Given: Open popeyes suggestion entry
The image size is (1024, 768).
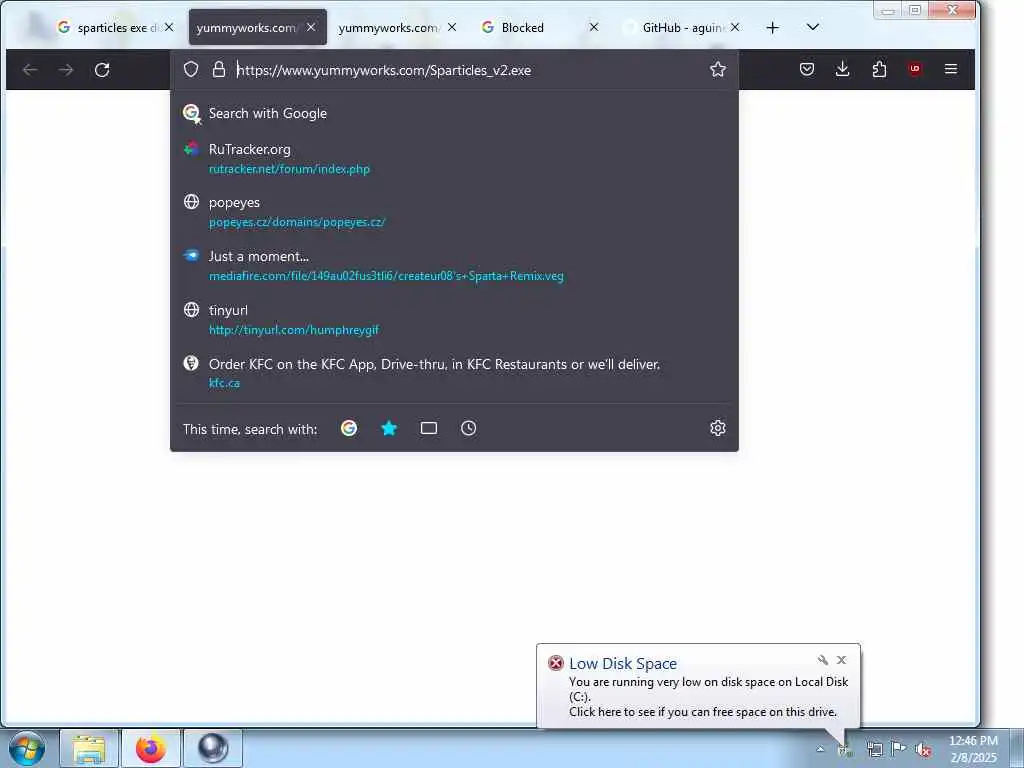Looking at the screenshot, I should click(454, 212).
